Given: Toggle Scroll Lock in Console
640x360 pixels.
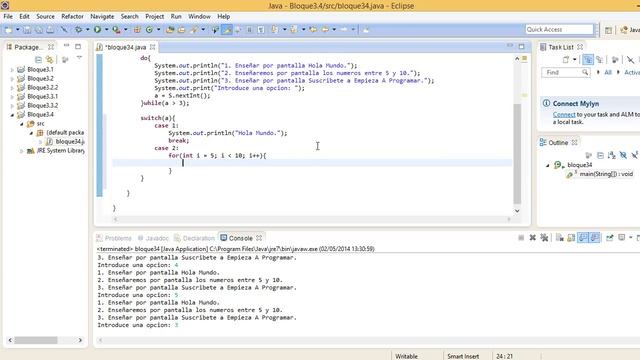Looking at the screenshot, I should pos(571,238).
